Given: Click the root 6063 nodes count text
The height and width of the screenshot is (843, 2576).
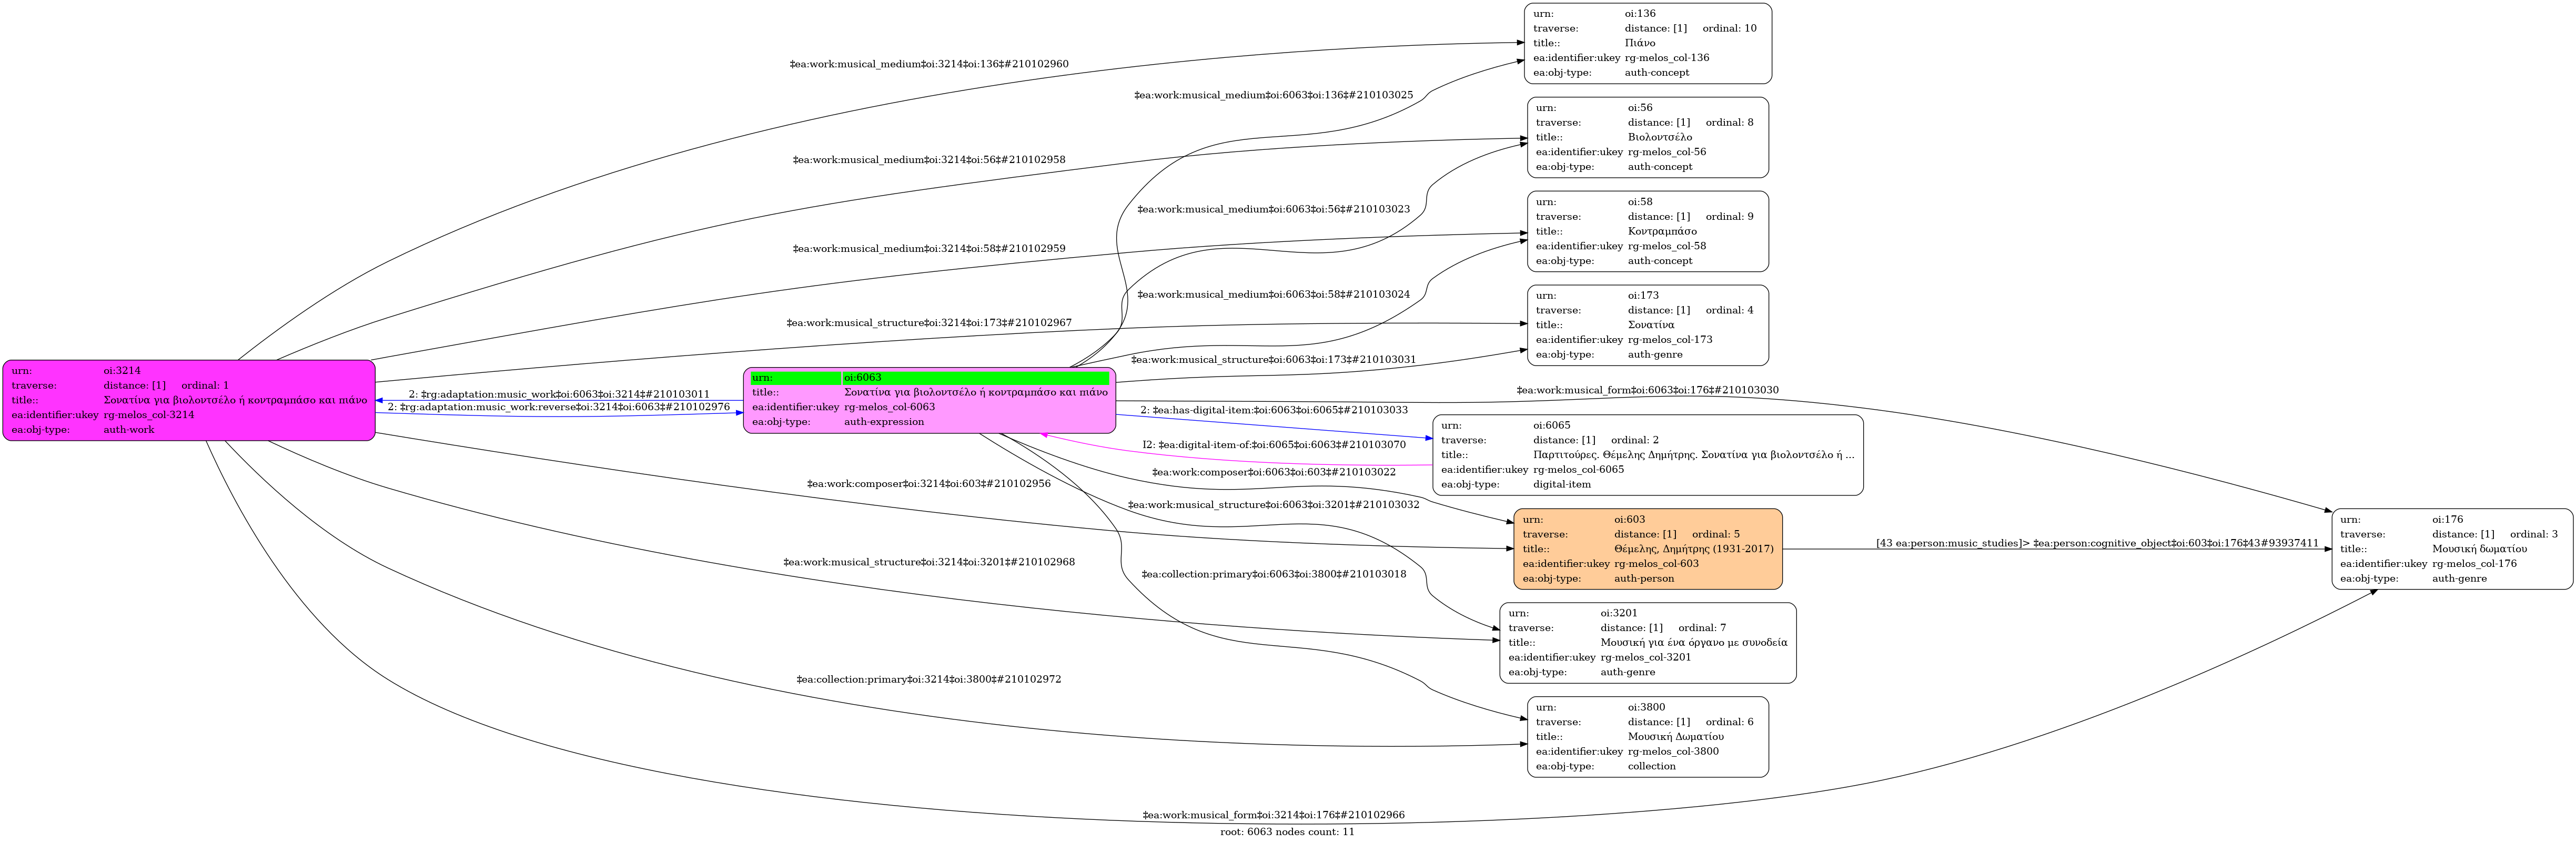Looking at the screenshot, I should point(1287,832).
